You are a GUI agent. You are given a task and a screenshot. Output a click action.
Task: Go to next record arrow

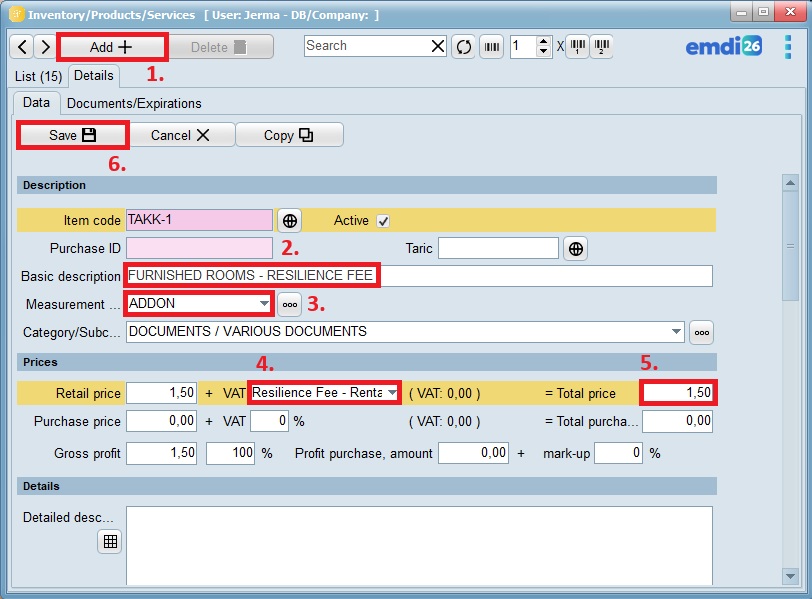pos(45,47)
